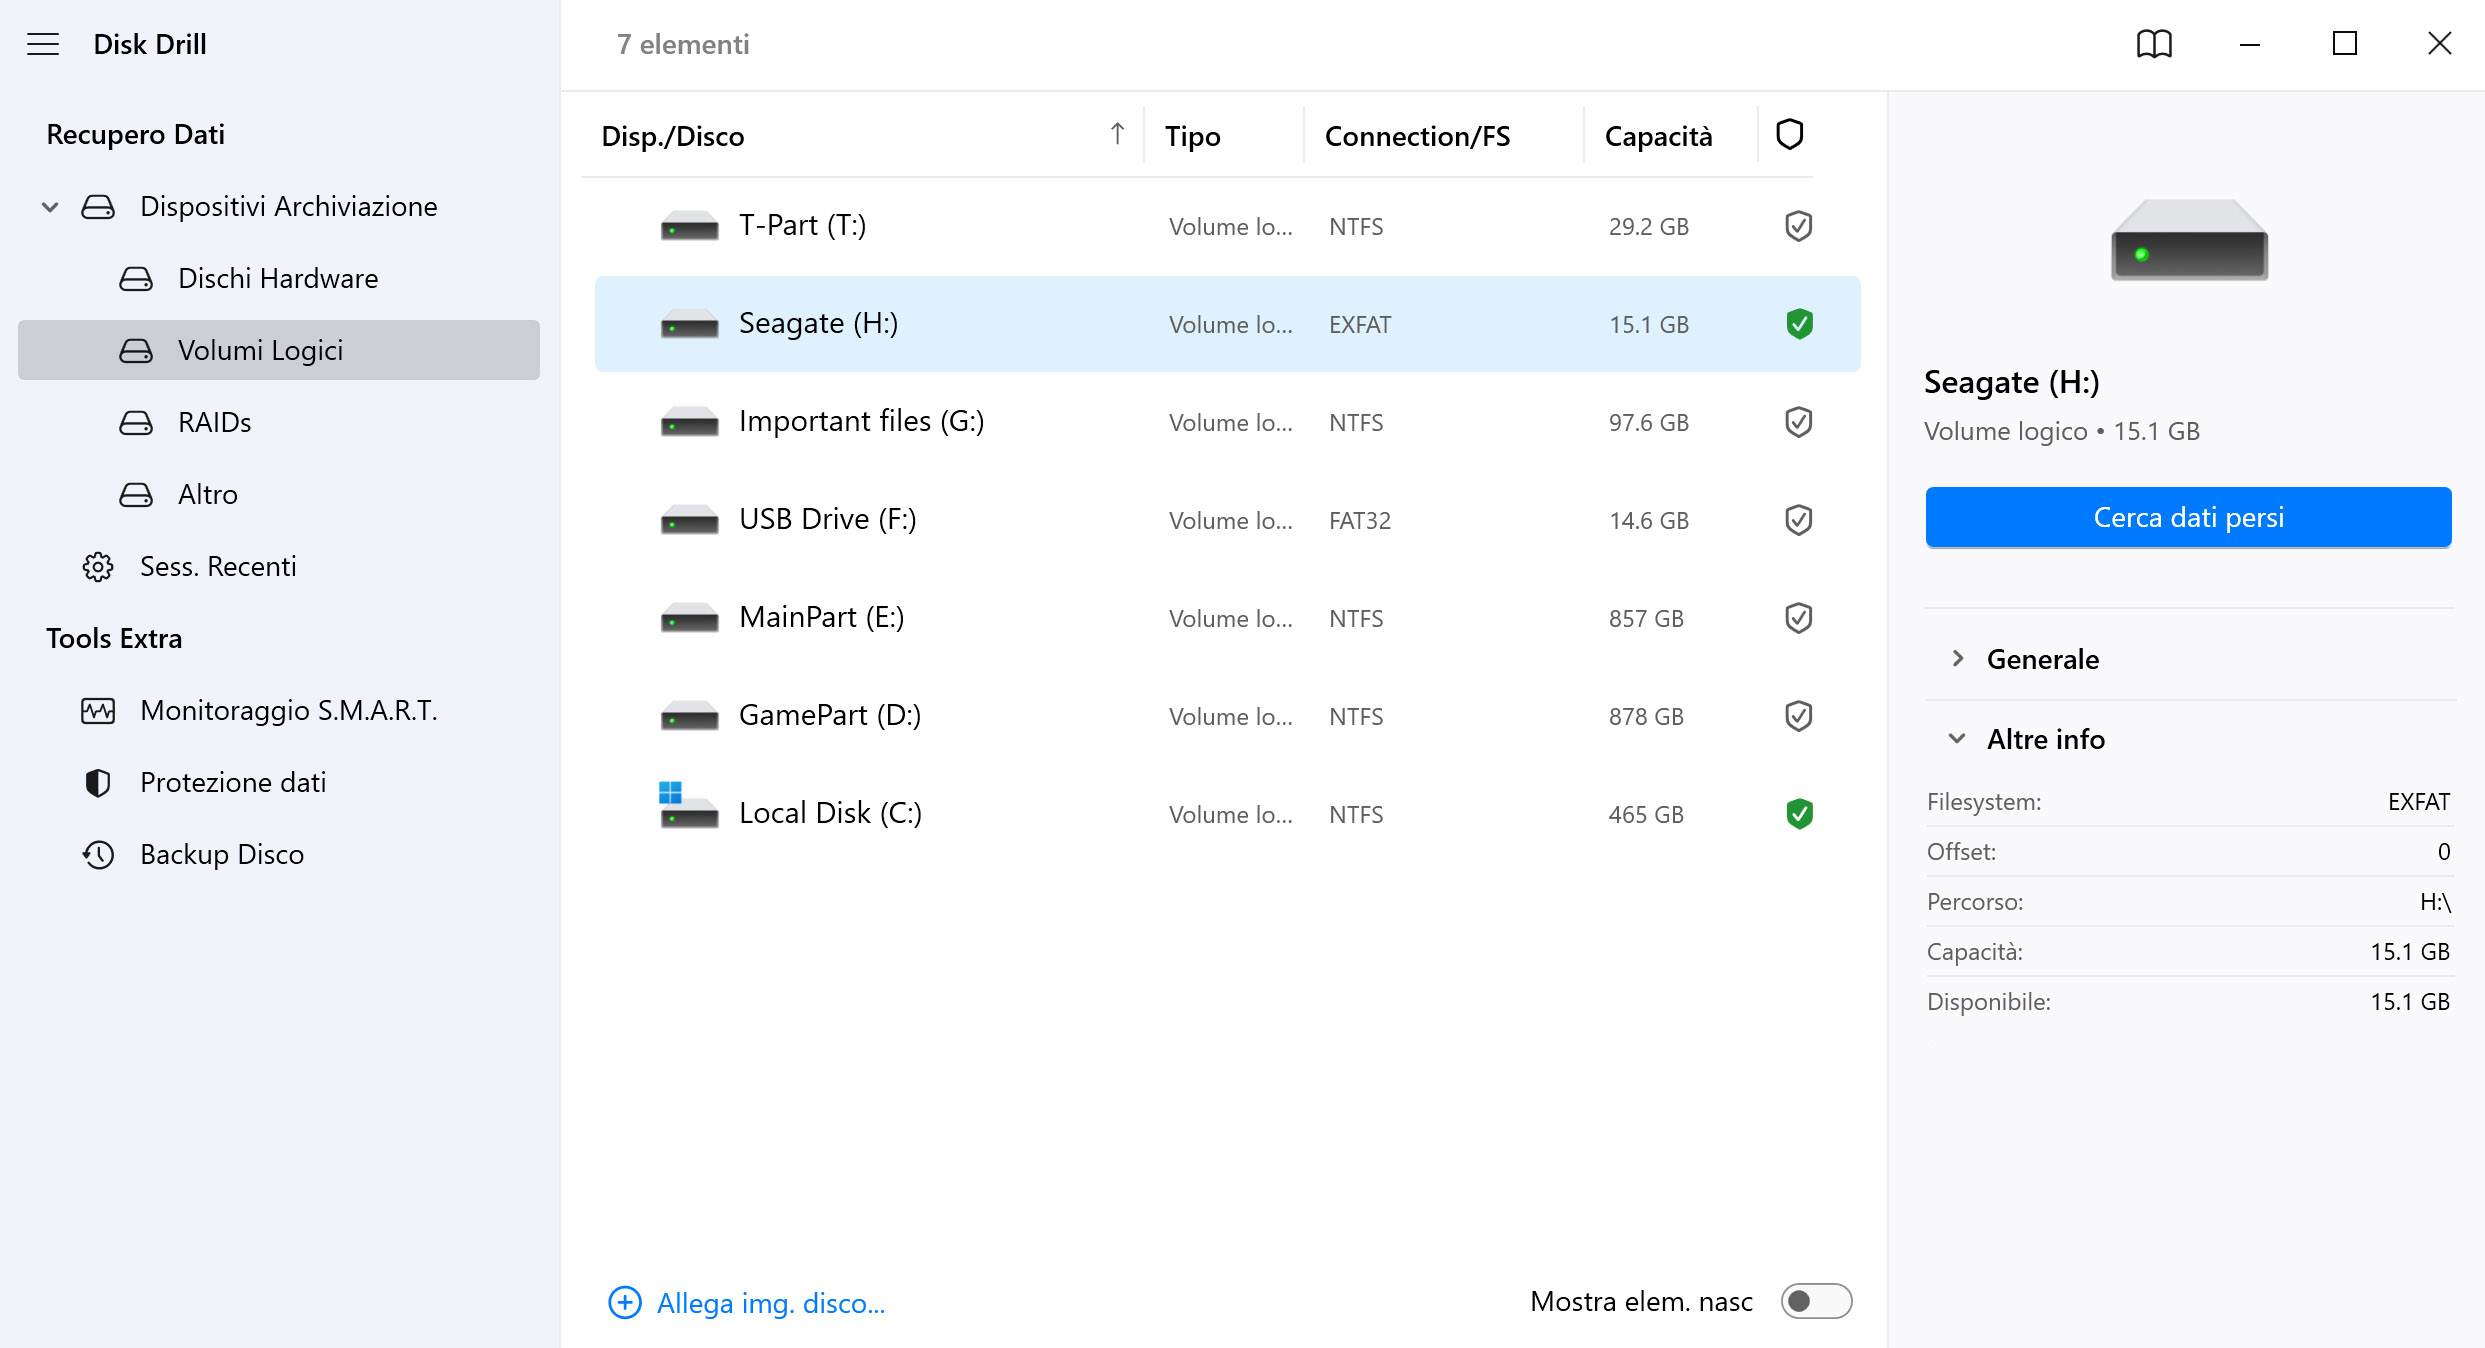Click the 7 elementi count label
This screenshot has height=1348, width=2485.
tap(683, 44)
